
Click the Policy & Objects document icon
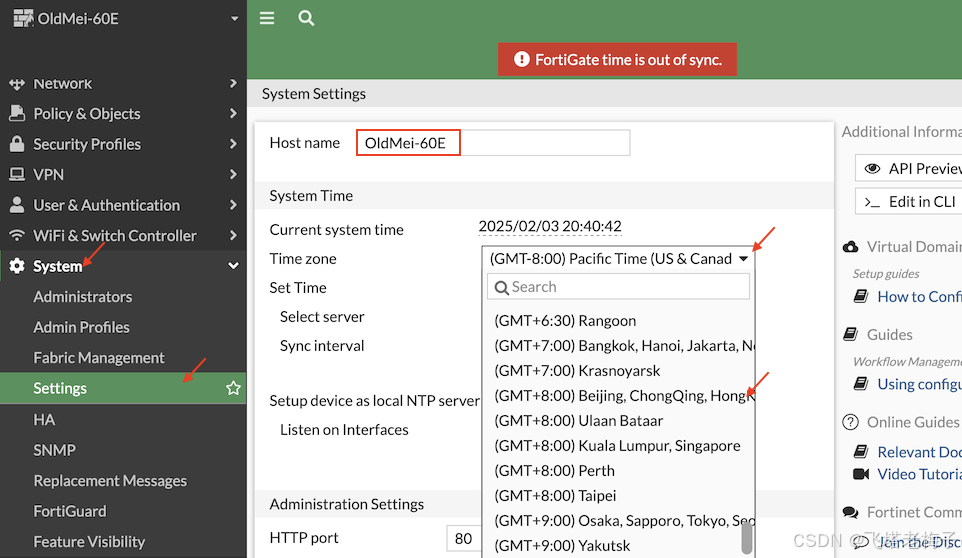point(17,113)
